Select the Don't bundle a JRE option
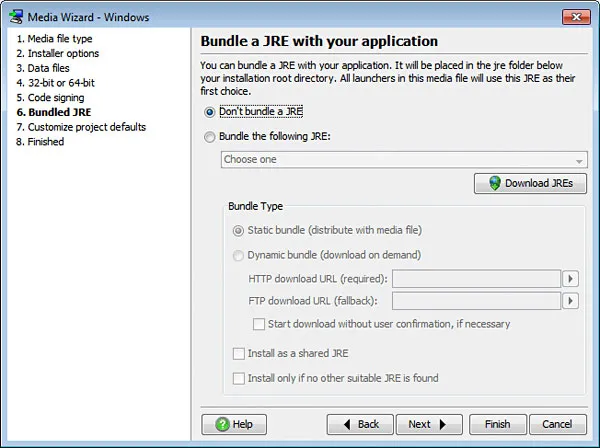 coord(209,112)
